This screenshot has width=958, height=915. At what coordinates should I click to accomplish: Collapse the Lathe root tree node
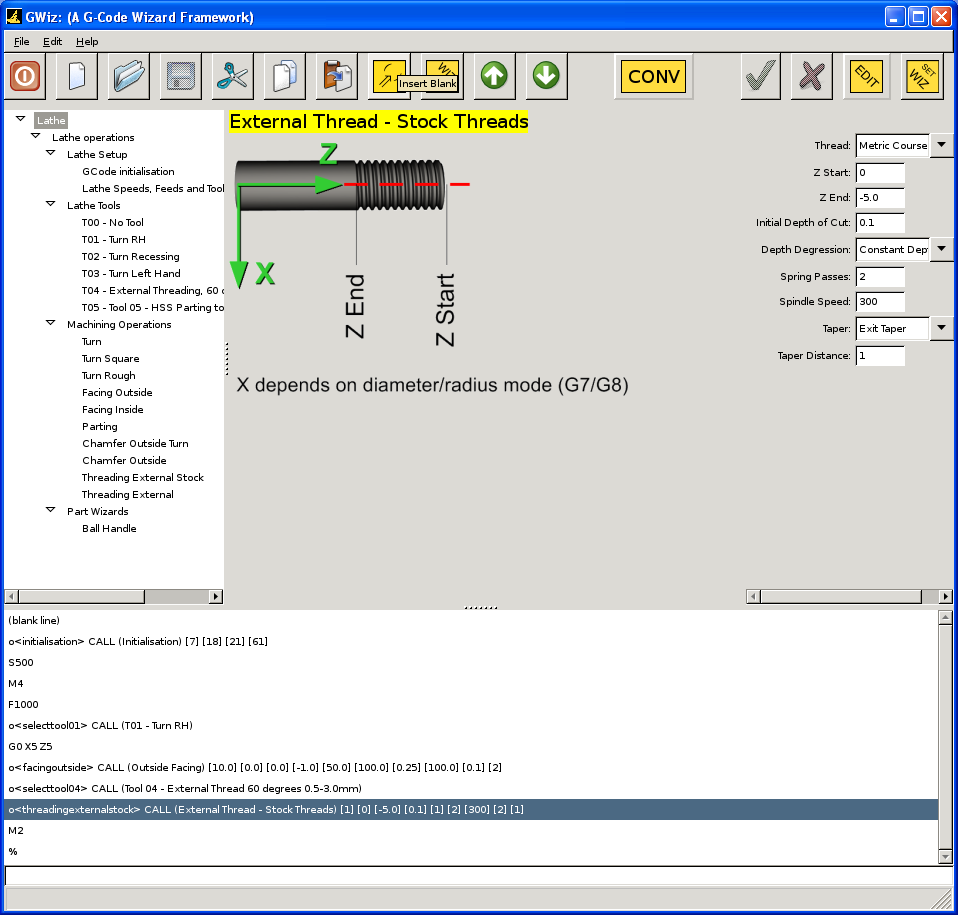[x=21, y=119]
